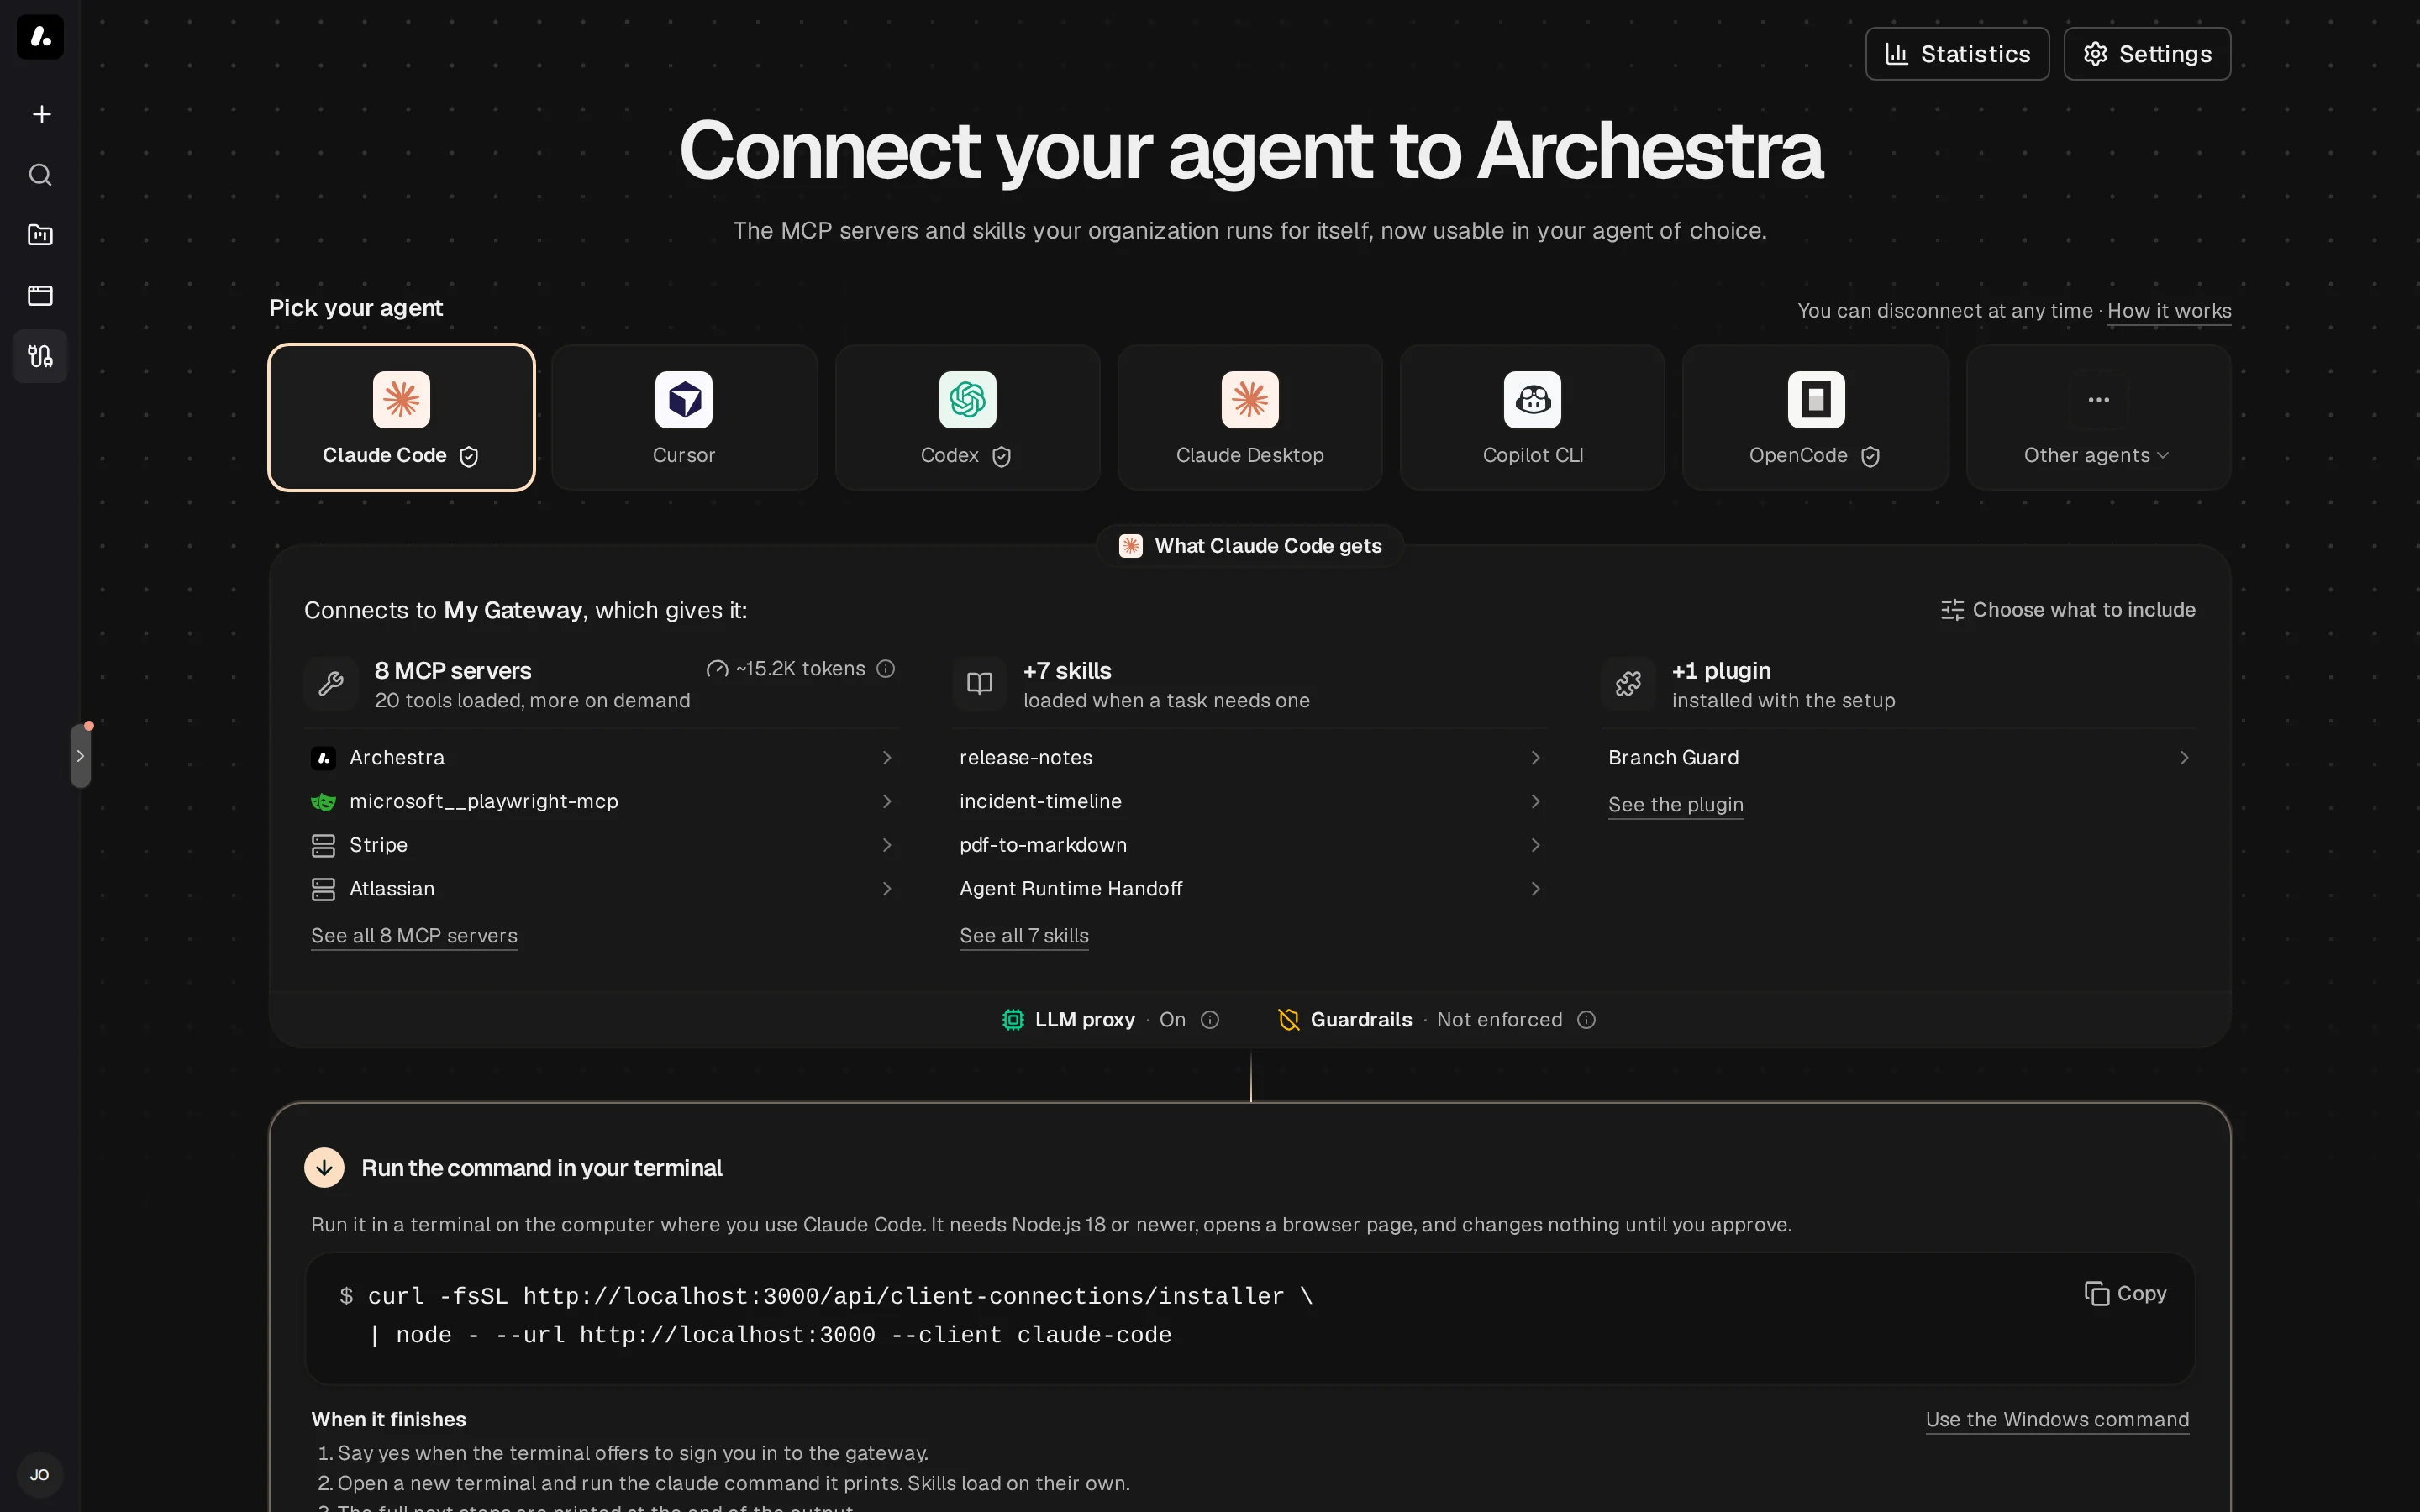Expand the release-notes skill row
The height and width of the screenshot is (1512, 2420).
1250,758
